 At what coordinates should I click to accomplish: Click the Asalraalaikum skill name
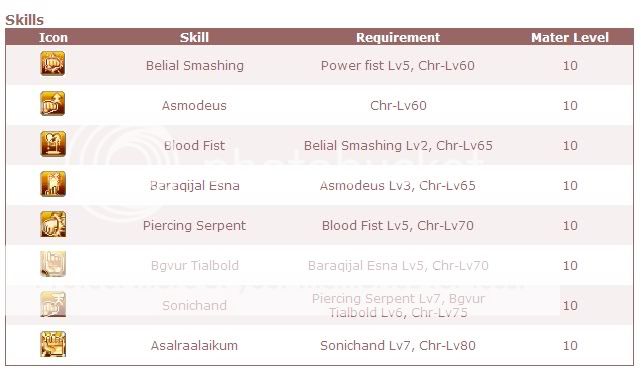(x=194, y=346)
